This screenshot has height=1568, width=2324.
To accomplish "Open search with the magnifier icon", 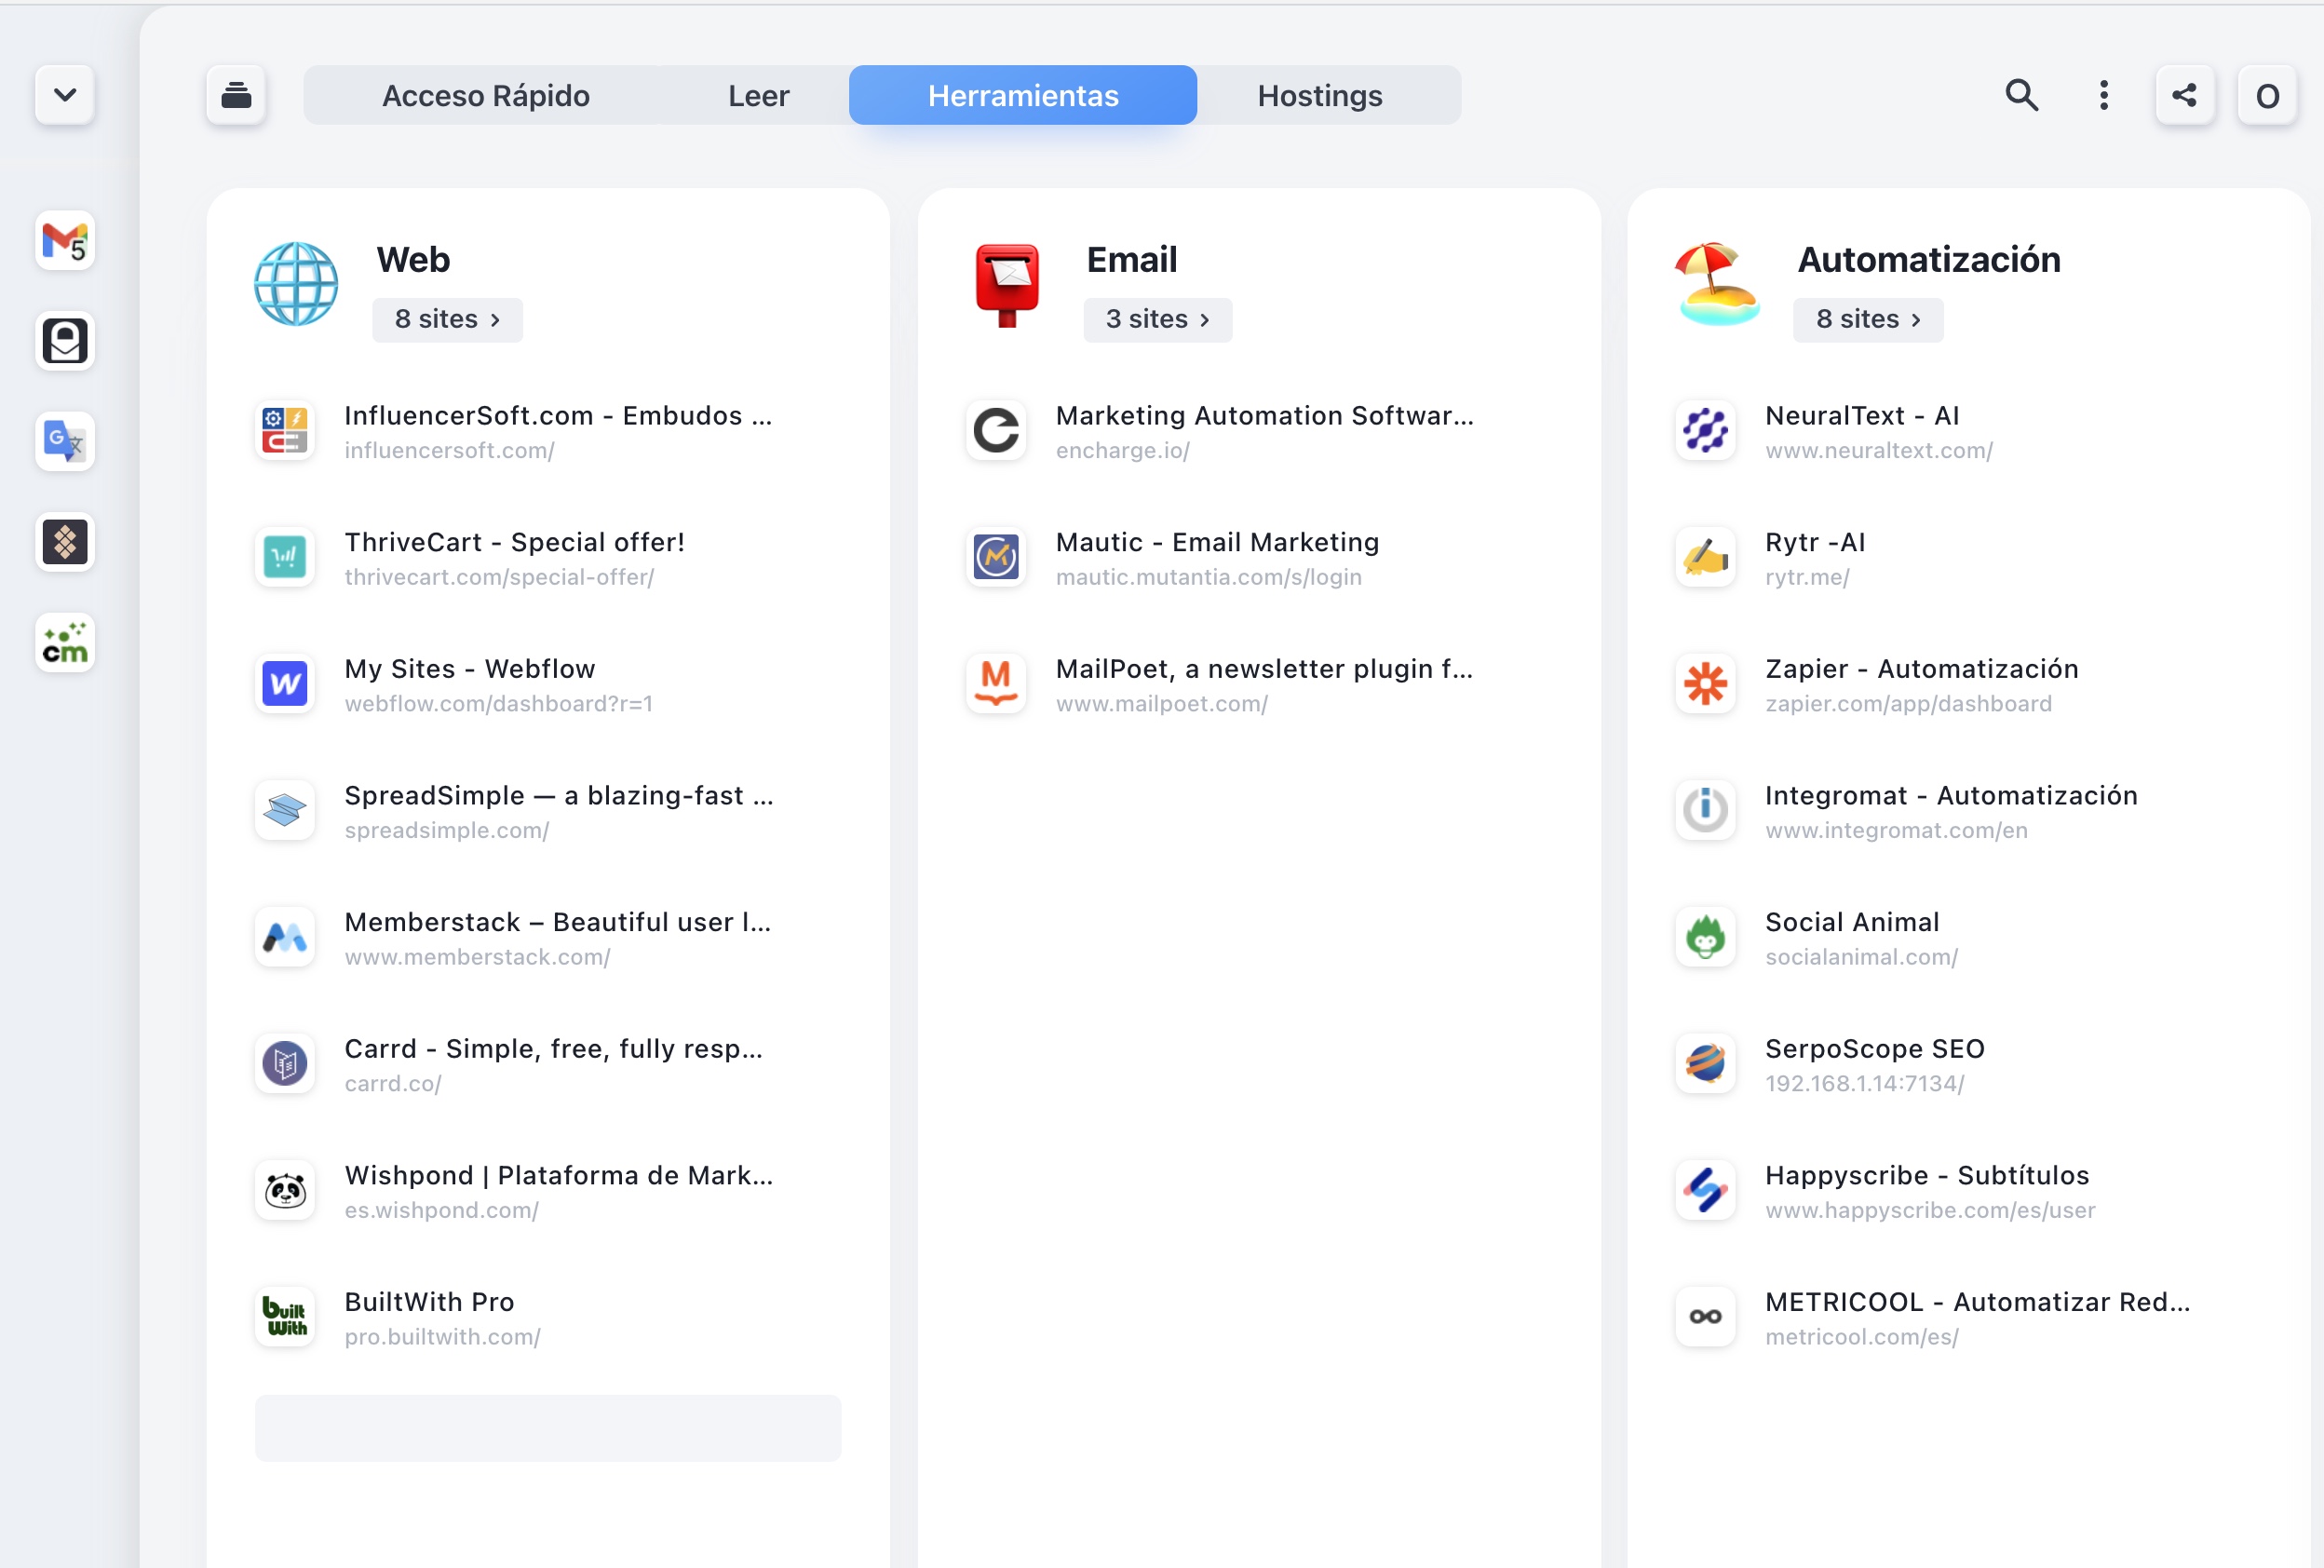I will pyautogui.click(x=2021, y=95).
